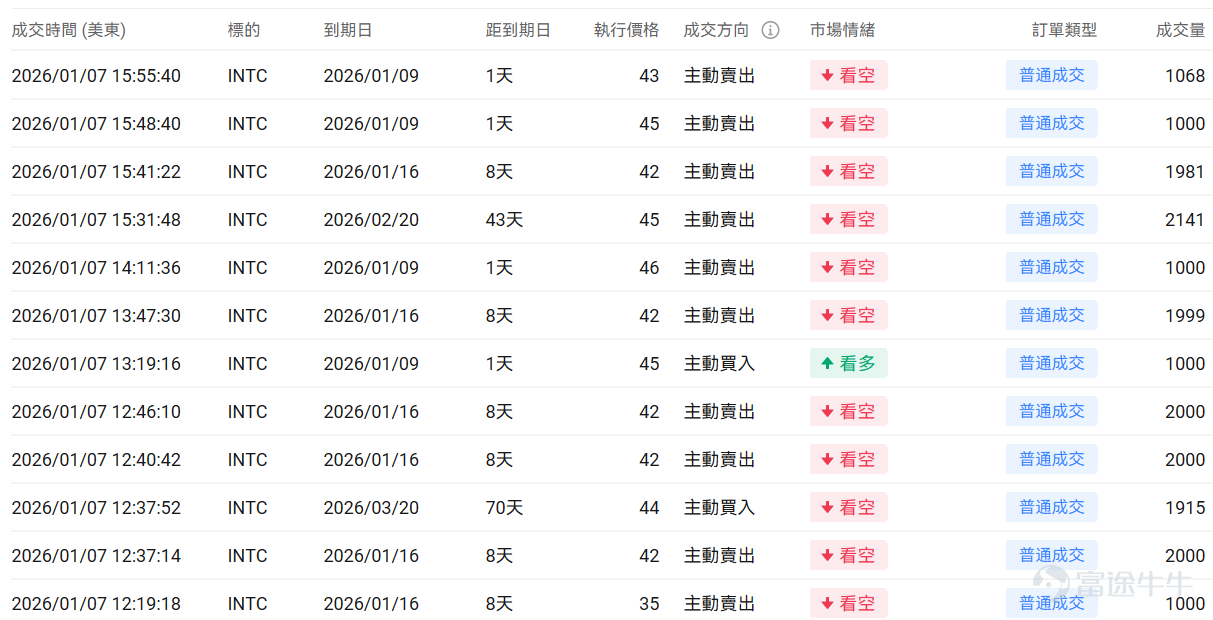
Task: Click 普通成交 tag in the 15:31:48 row
Action: [x=1052, y=219]
